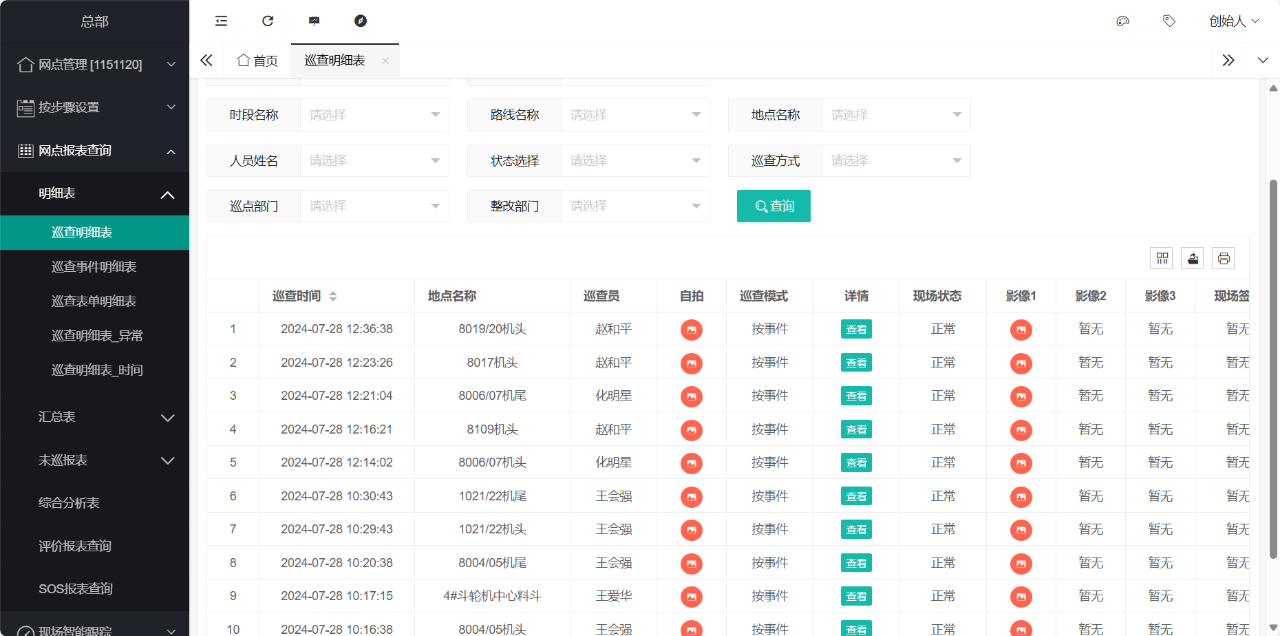This screenshot has height=636, width=1280.
Task: Click the export icon above the report table
Action: tap(1192, 257)
